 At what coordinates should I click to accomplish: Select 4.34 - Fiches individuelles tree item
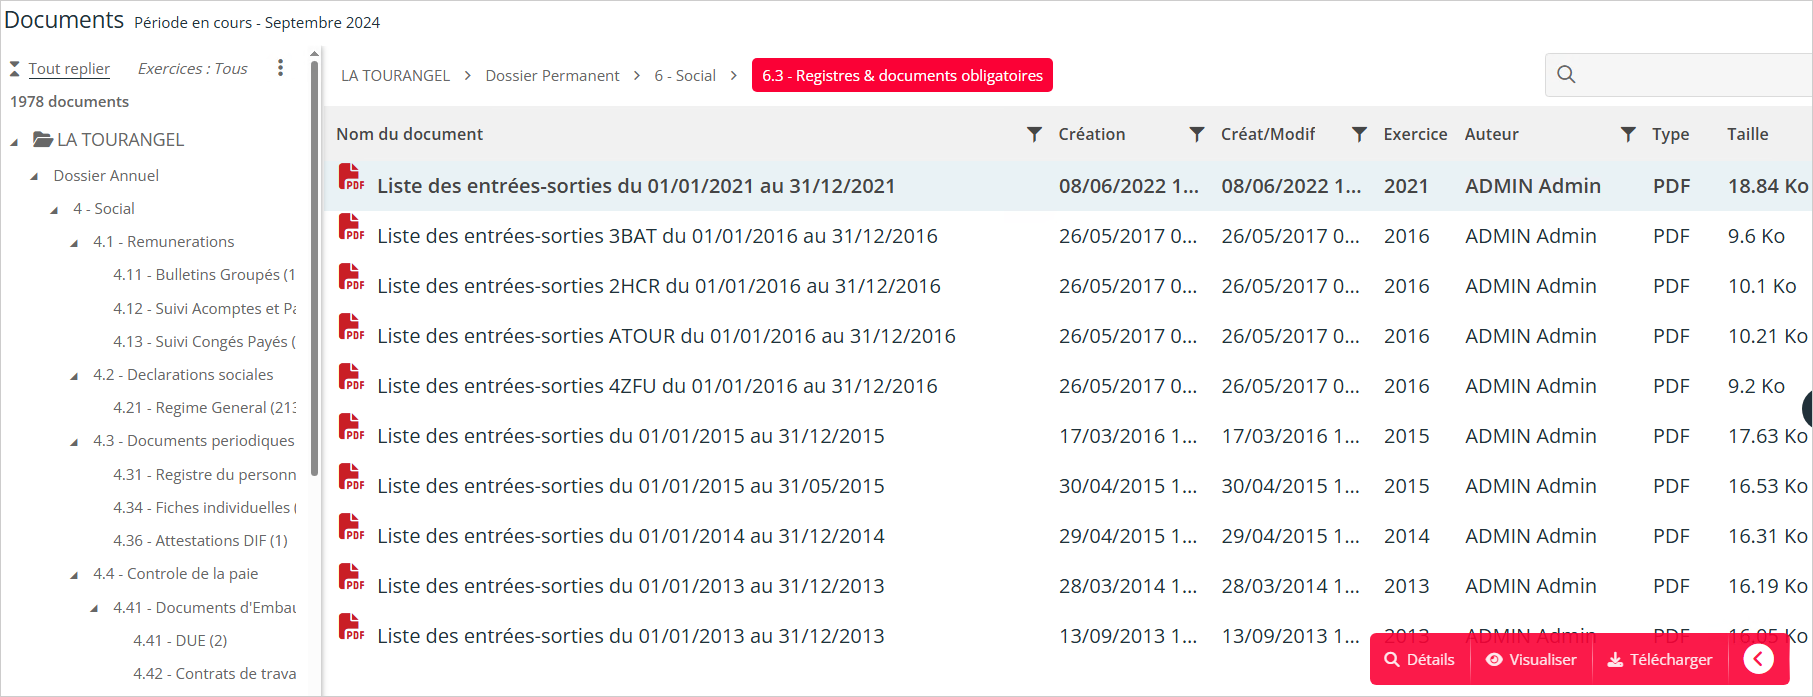pyautogui.click(x=204, y=507)
